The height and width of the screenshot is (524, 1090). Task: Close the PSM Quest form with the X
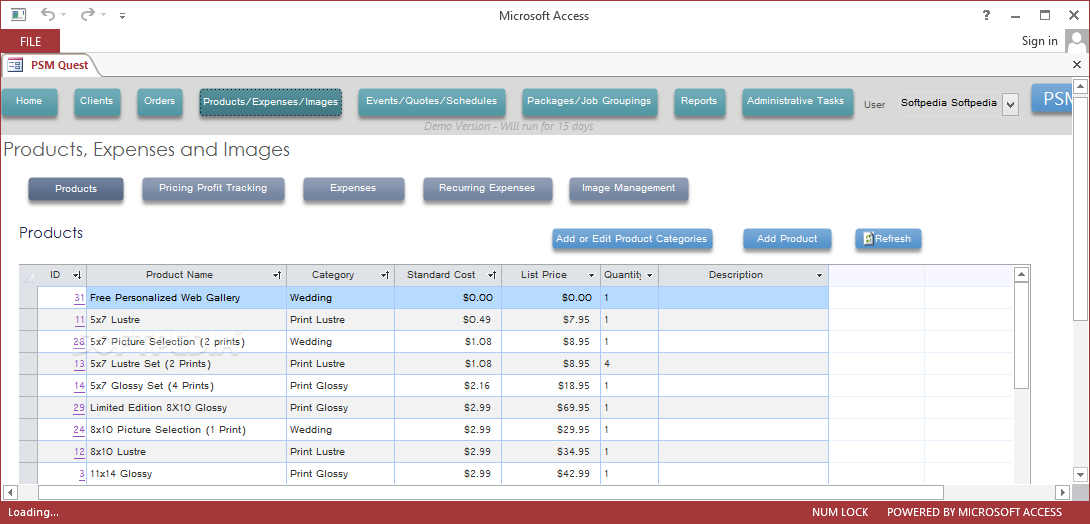tap(1077, 65)
